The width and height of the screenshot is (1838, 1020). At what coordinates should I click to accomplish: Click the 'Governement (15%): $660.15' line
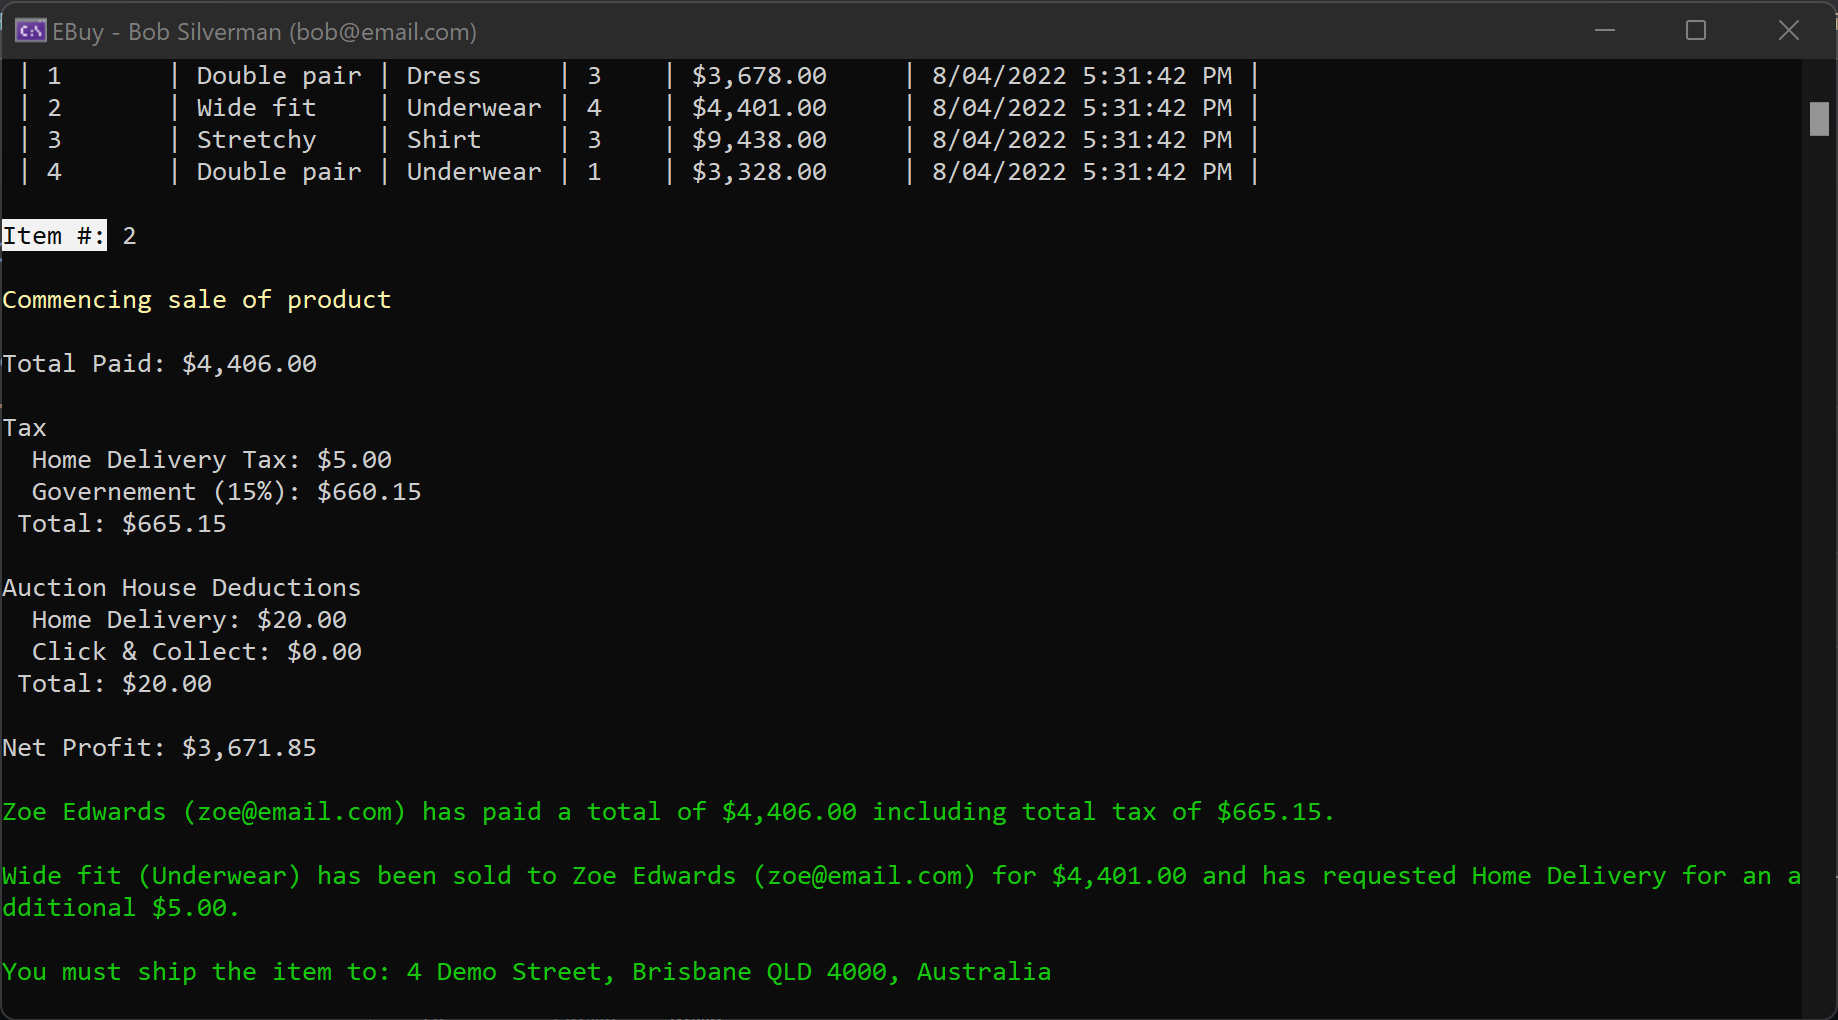pyautogui.click(x=227, y=492)
